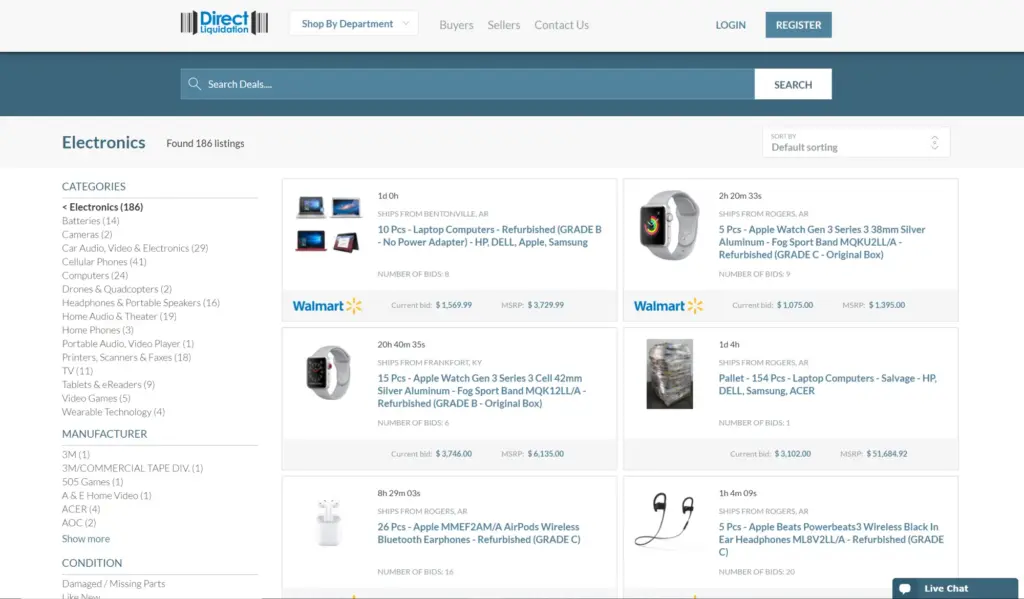This screenshot has height=599, width=1024.
Task: Click the LOGIN link
Action: point(730,25)
